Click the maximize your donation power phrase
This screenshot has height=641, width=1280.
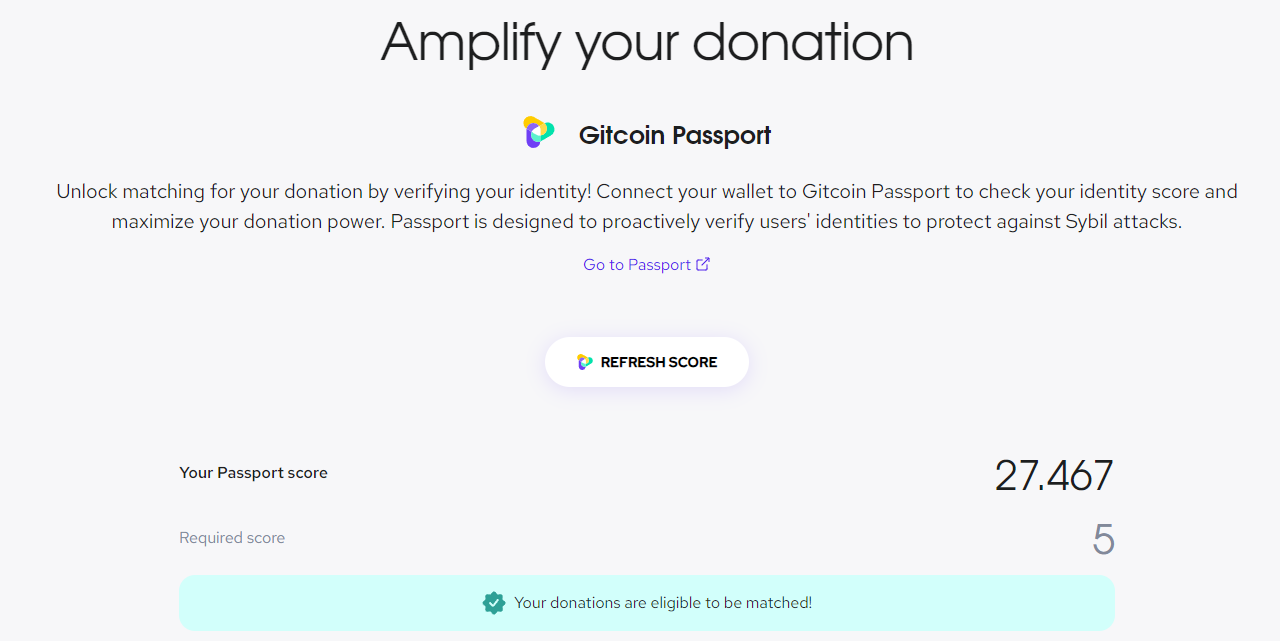click(247, 221)
